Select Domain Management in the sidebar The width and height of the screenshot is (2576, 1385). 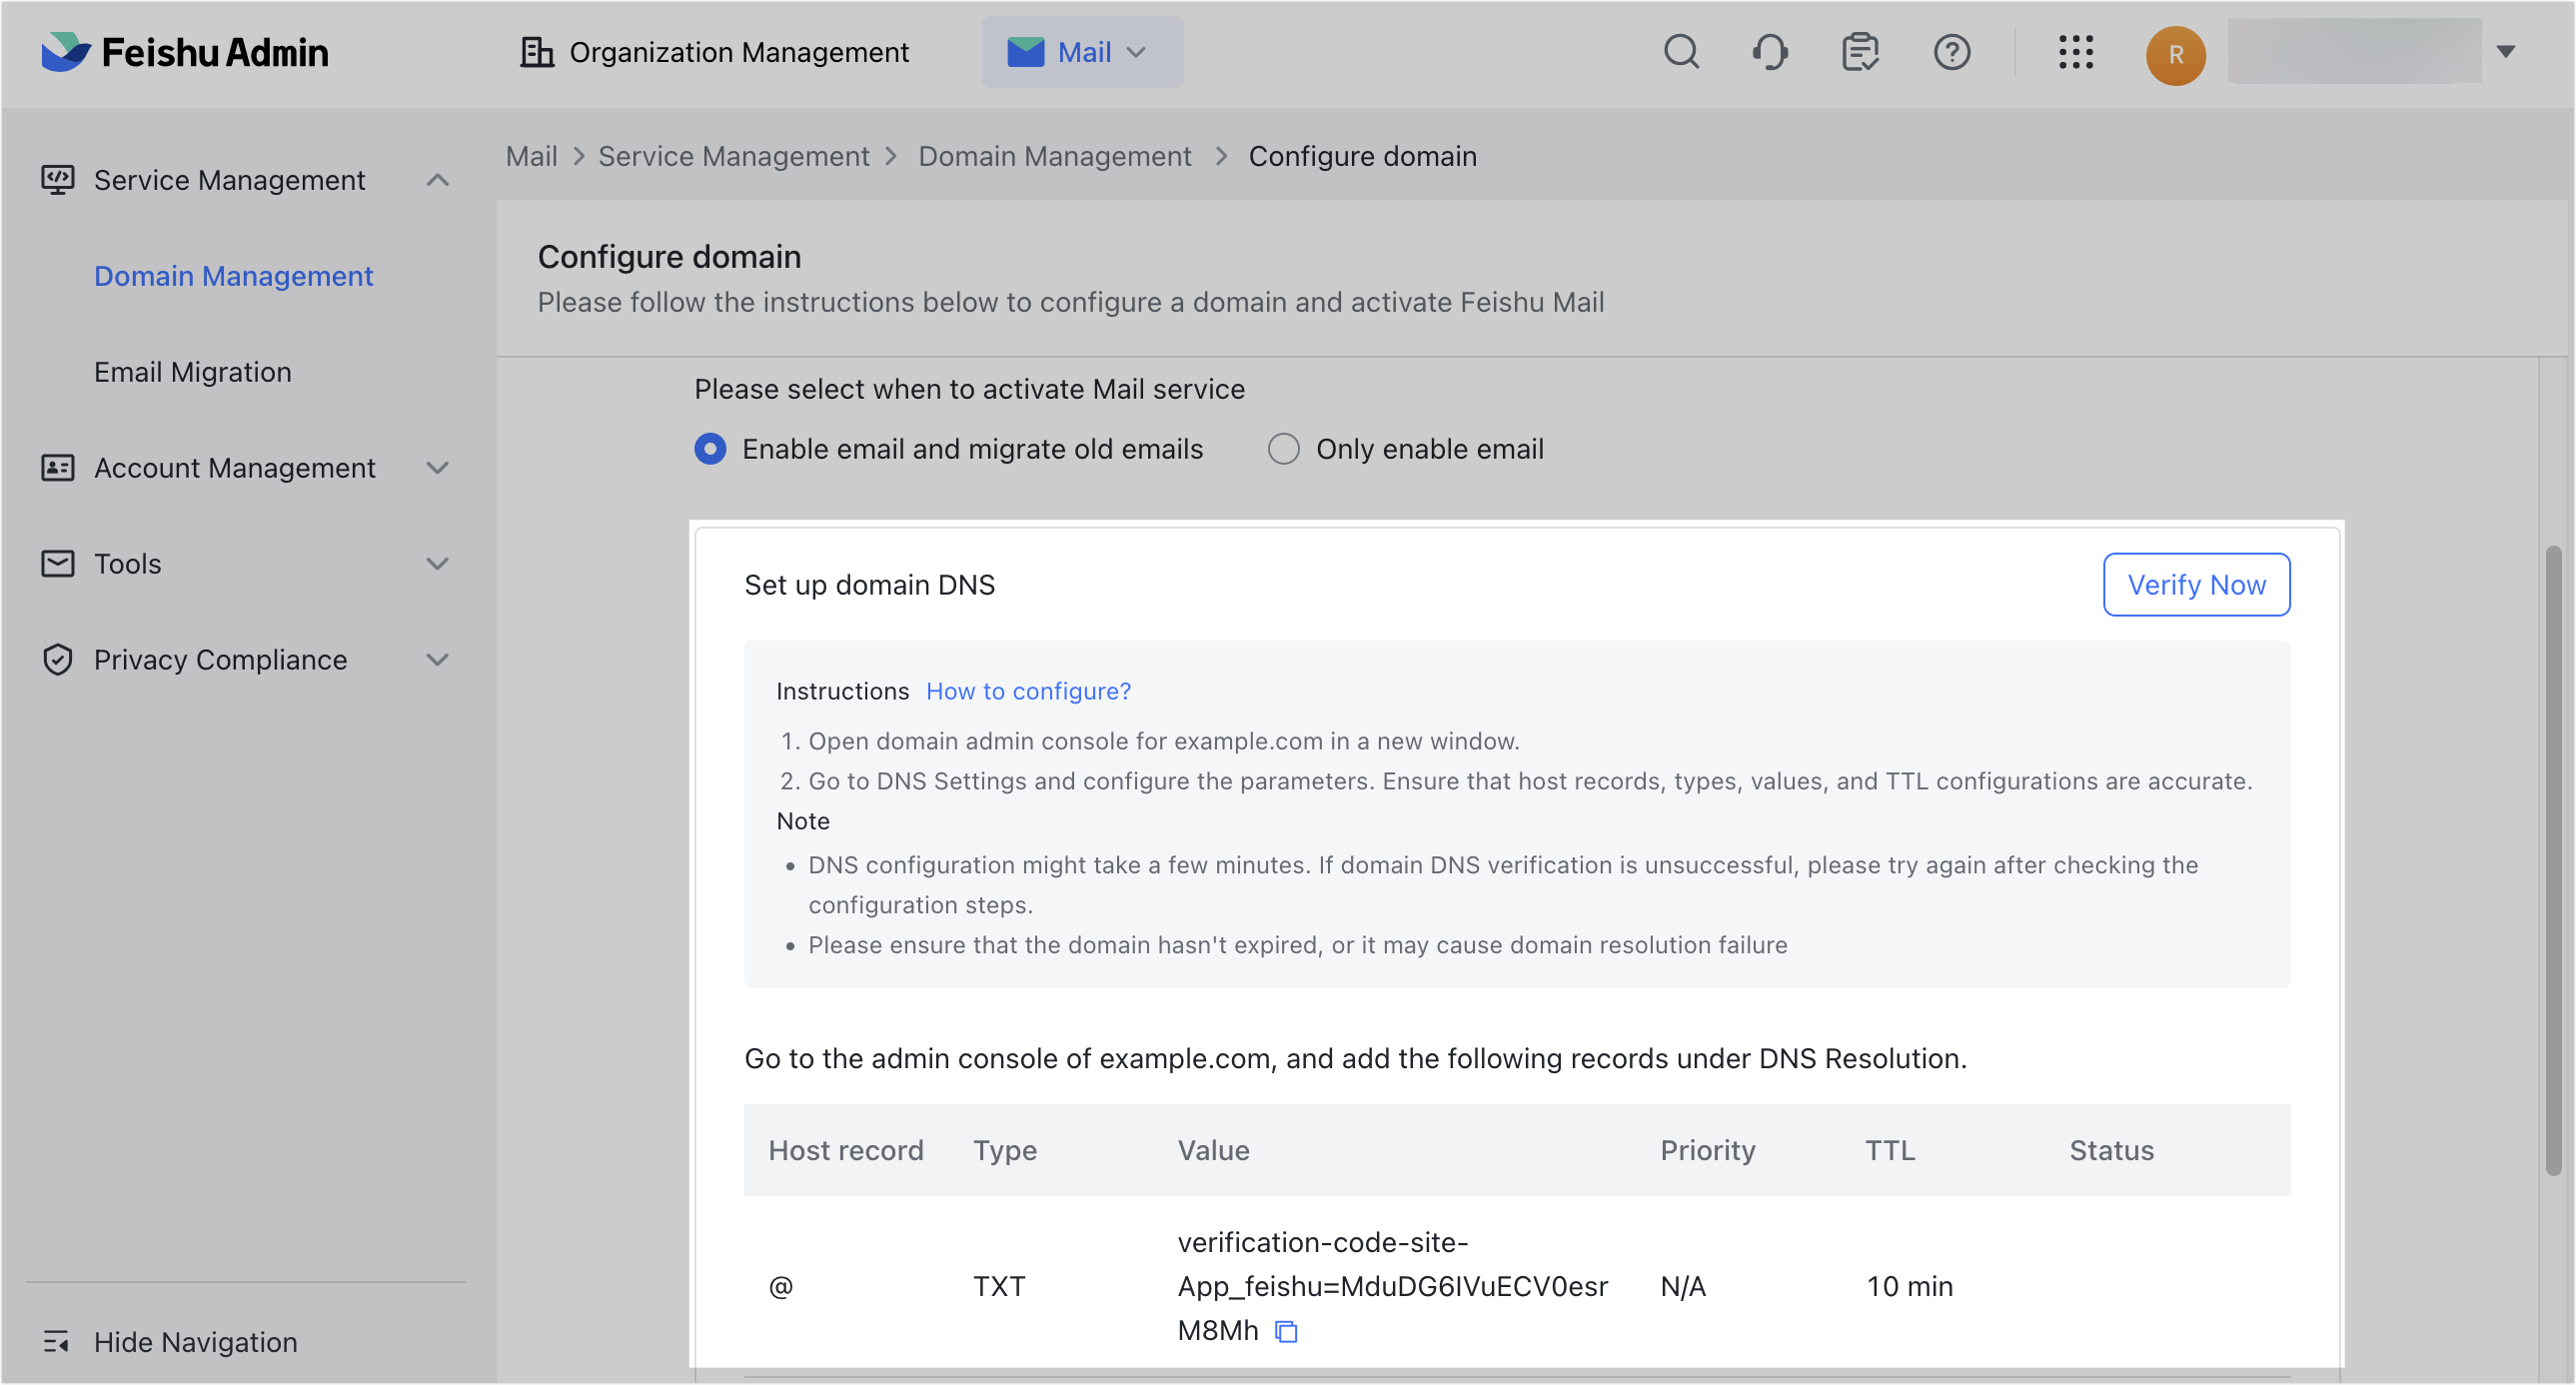[233, 276]
